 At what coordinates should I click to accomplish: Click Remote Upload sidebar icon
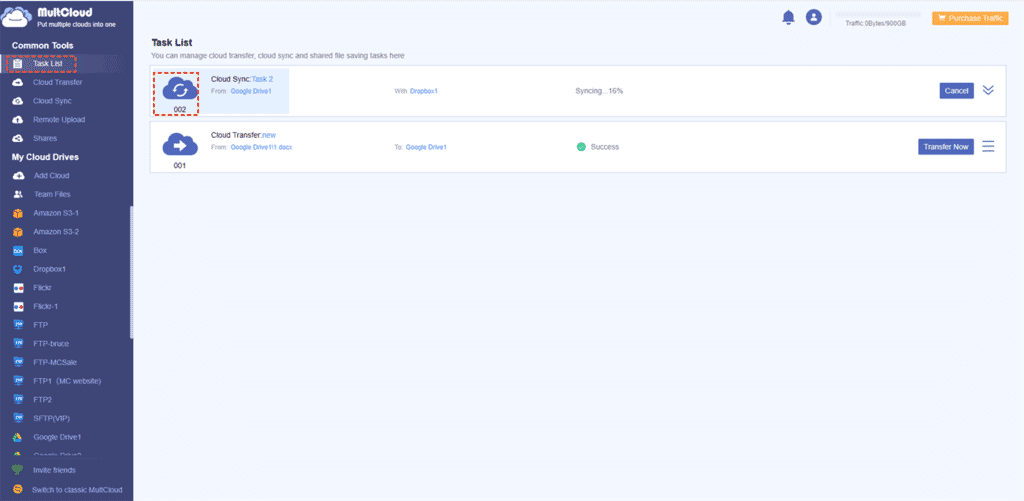[18, 120]
